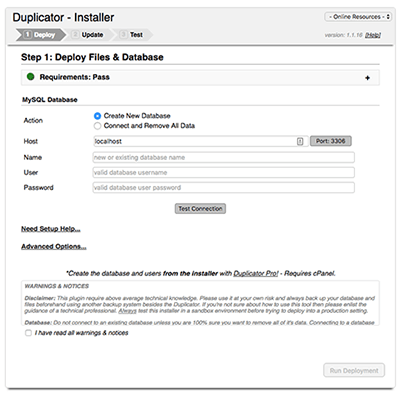Select Connect and Remove All Data

pyautogui.click(x=97, y=126)
